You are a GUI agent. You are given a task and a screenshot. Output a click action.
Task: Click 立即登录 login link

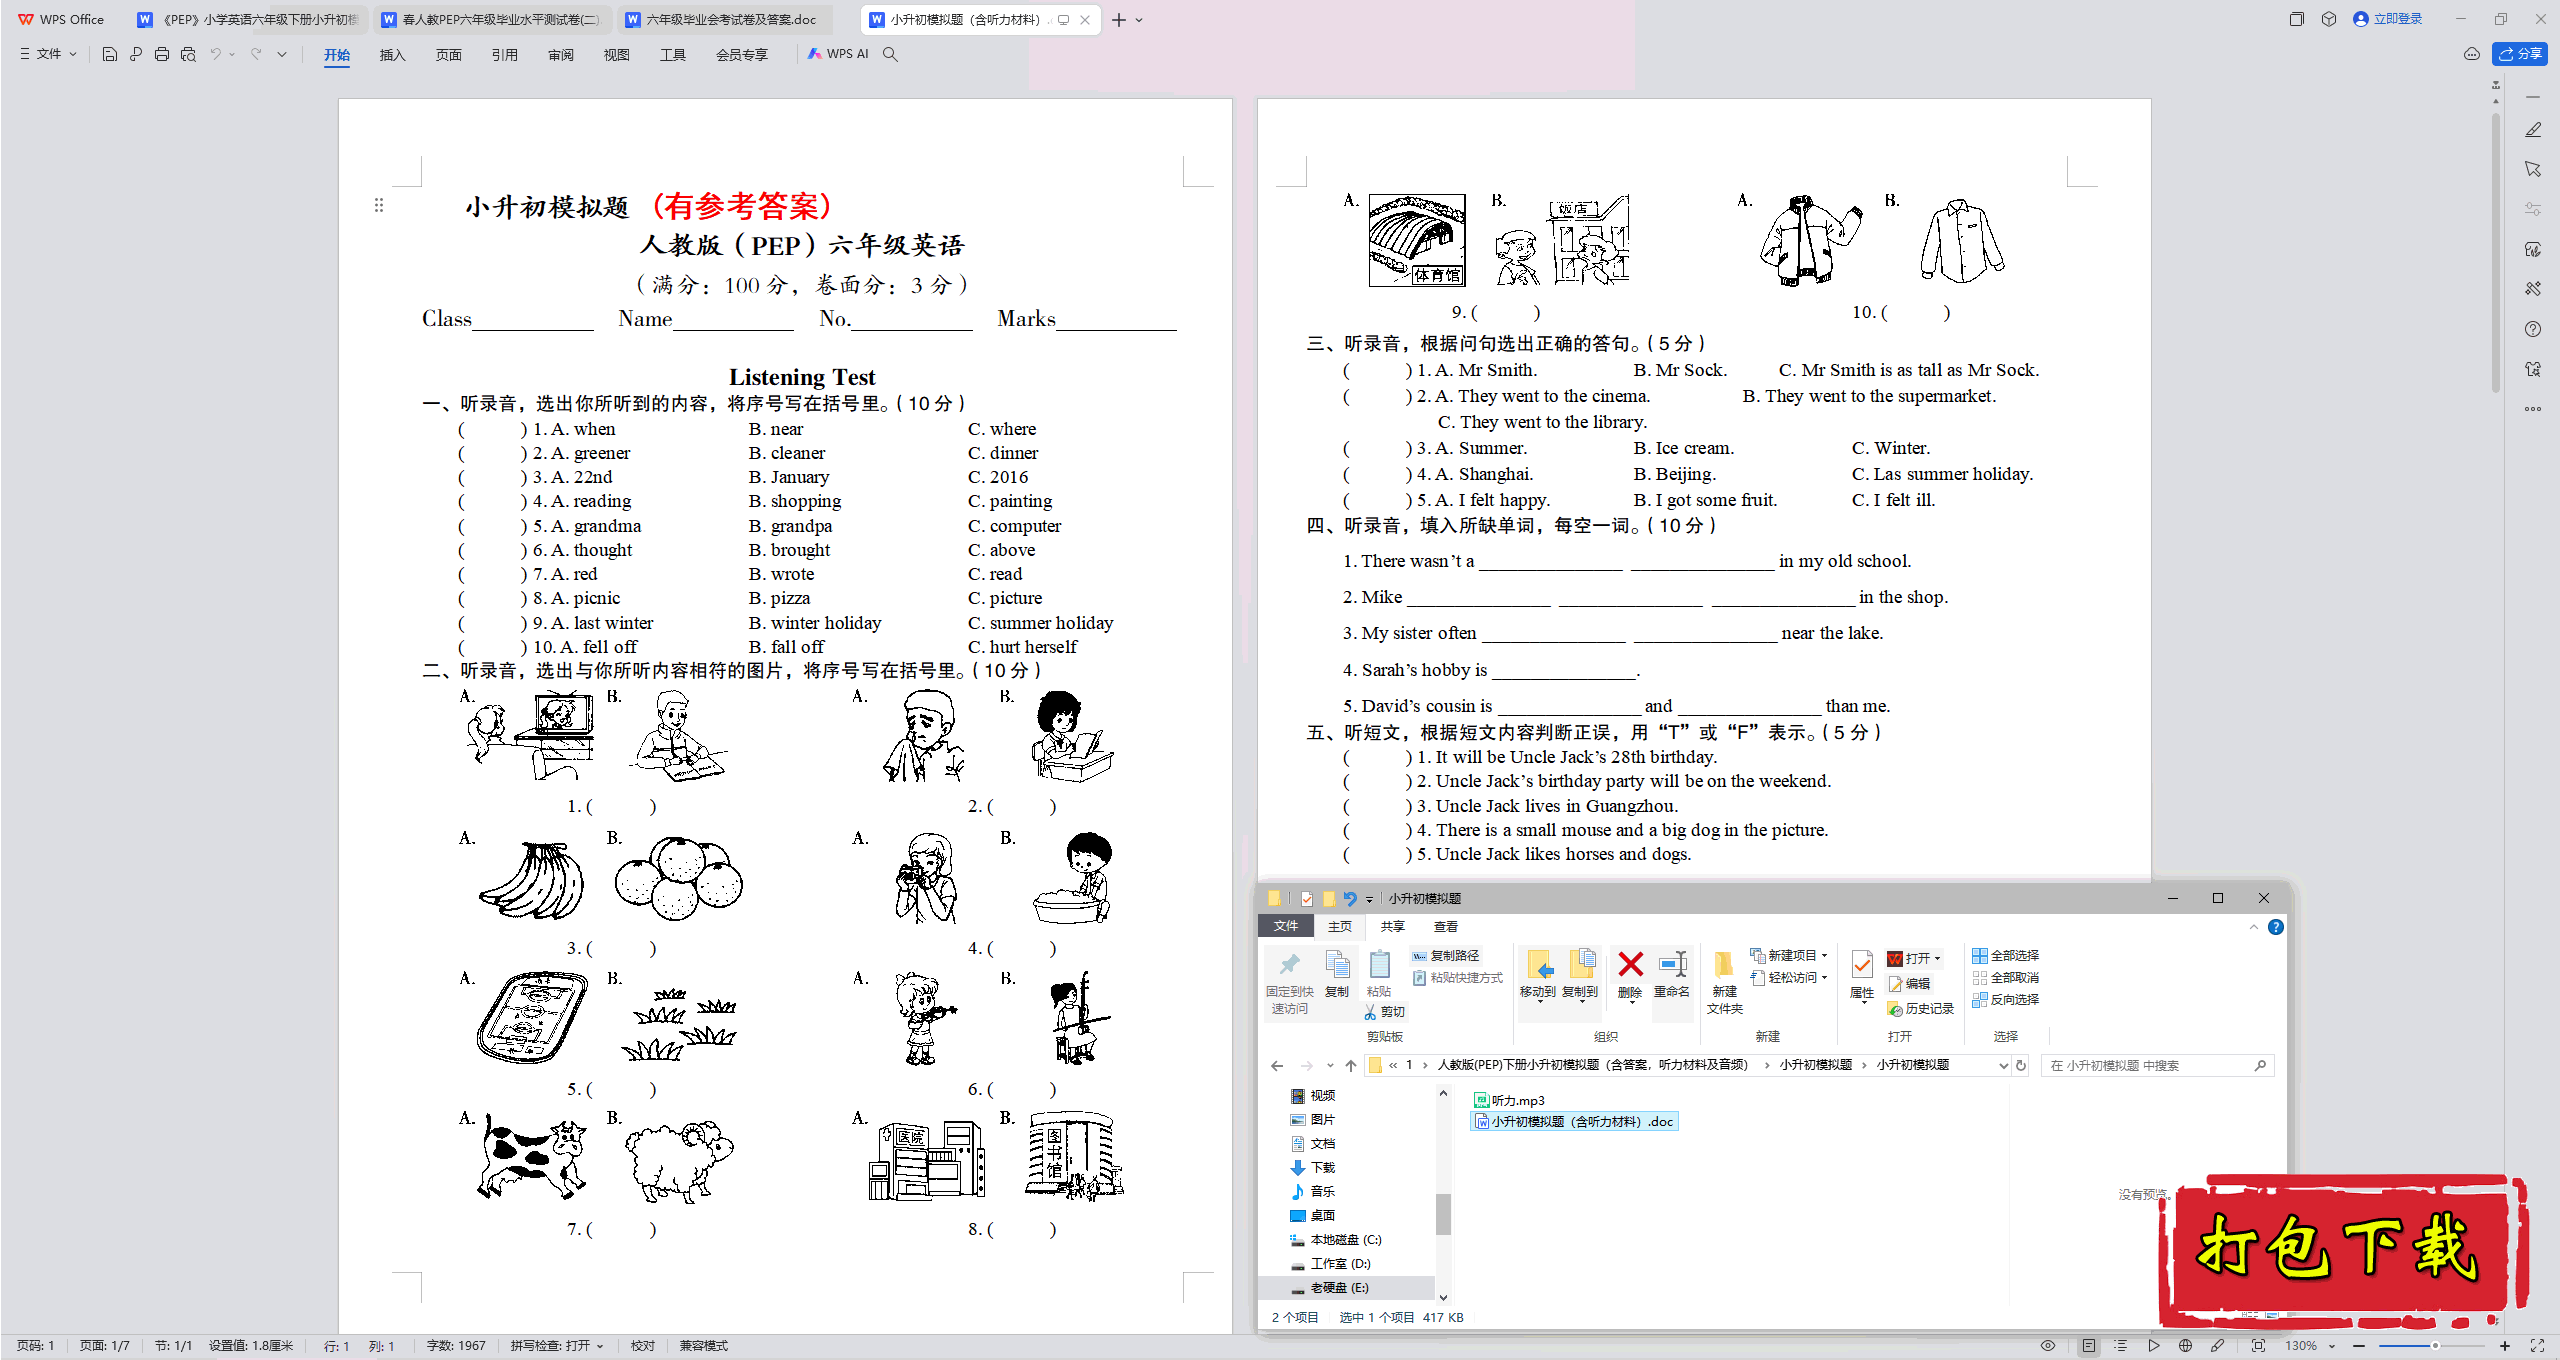(2388, 19)
